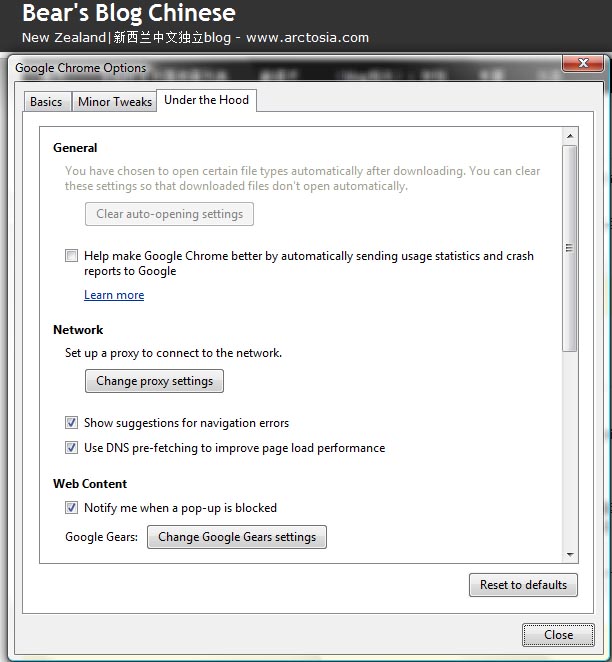This screenshot has width=612, height=662.
Task: Click the scrollbar track below the thumb
Action: (570, 450)
